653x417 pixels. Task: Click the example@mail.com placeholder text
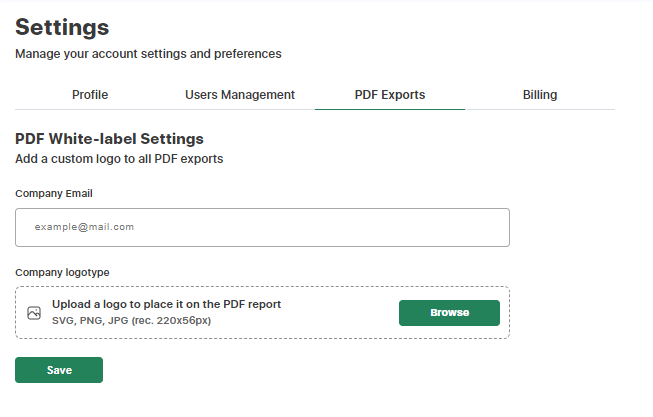point(84,227)
